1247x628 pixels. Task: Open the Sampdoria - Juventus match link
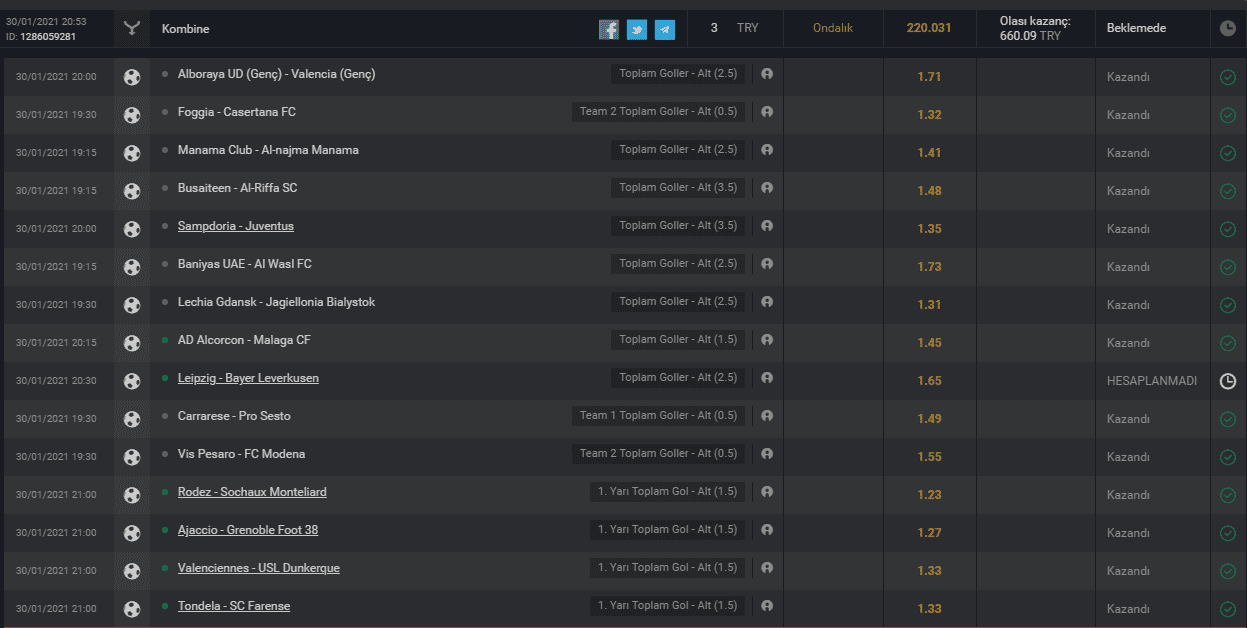tap(236, 226)
